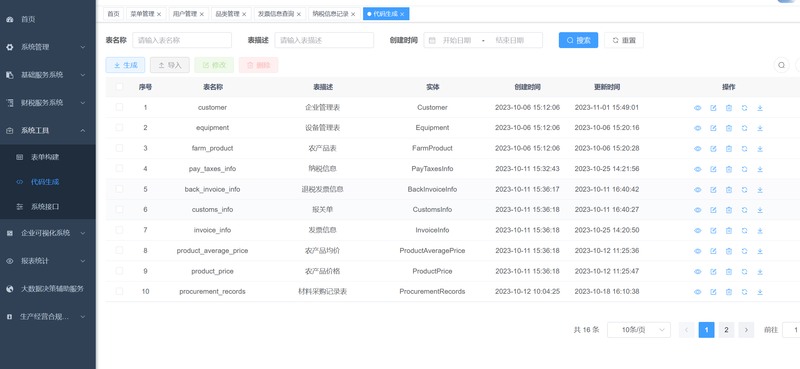
Task: Preview the pay_taxes_info row
Action: click(697, 169)
